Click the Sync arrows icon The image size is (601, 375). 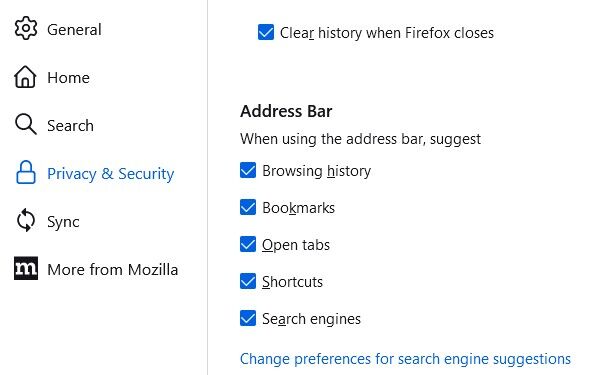pyautogui.click(x=26, y=220)
